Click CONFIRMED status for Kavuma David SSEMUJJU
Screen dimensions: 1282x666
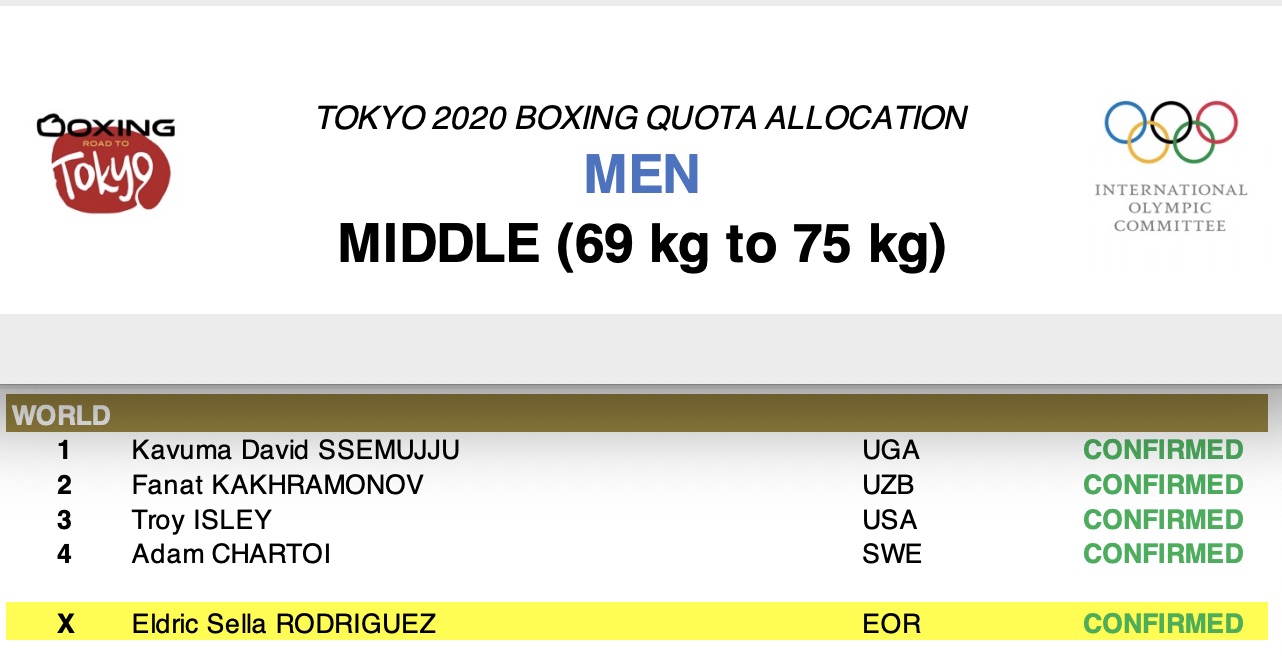(1163, 450)
